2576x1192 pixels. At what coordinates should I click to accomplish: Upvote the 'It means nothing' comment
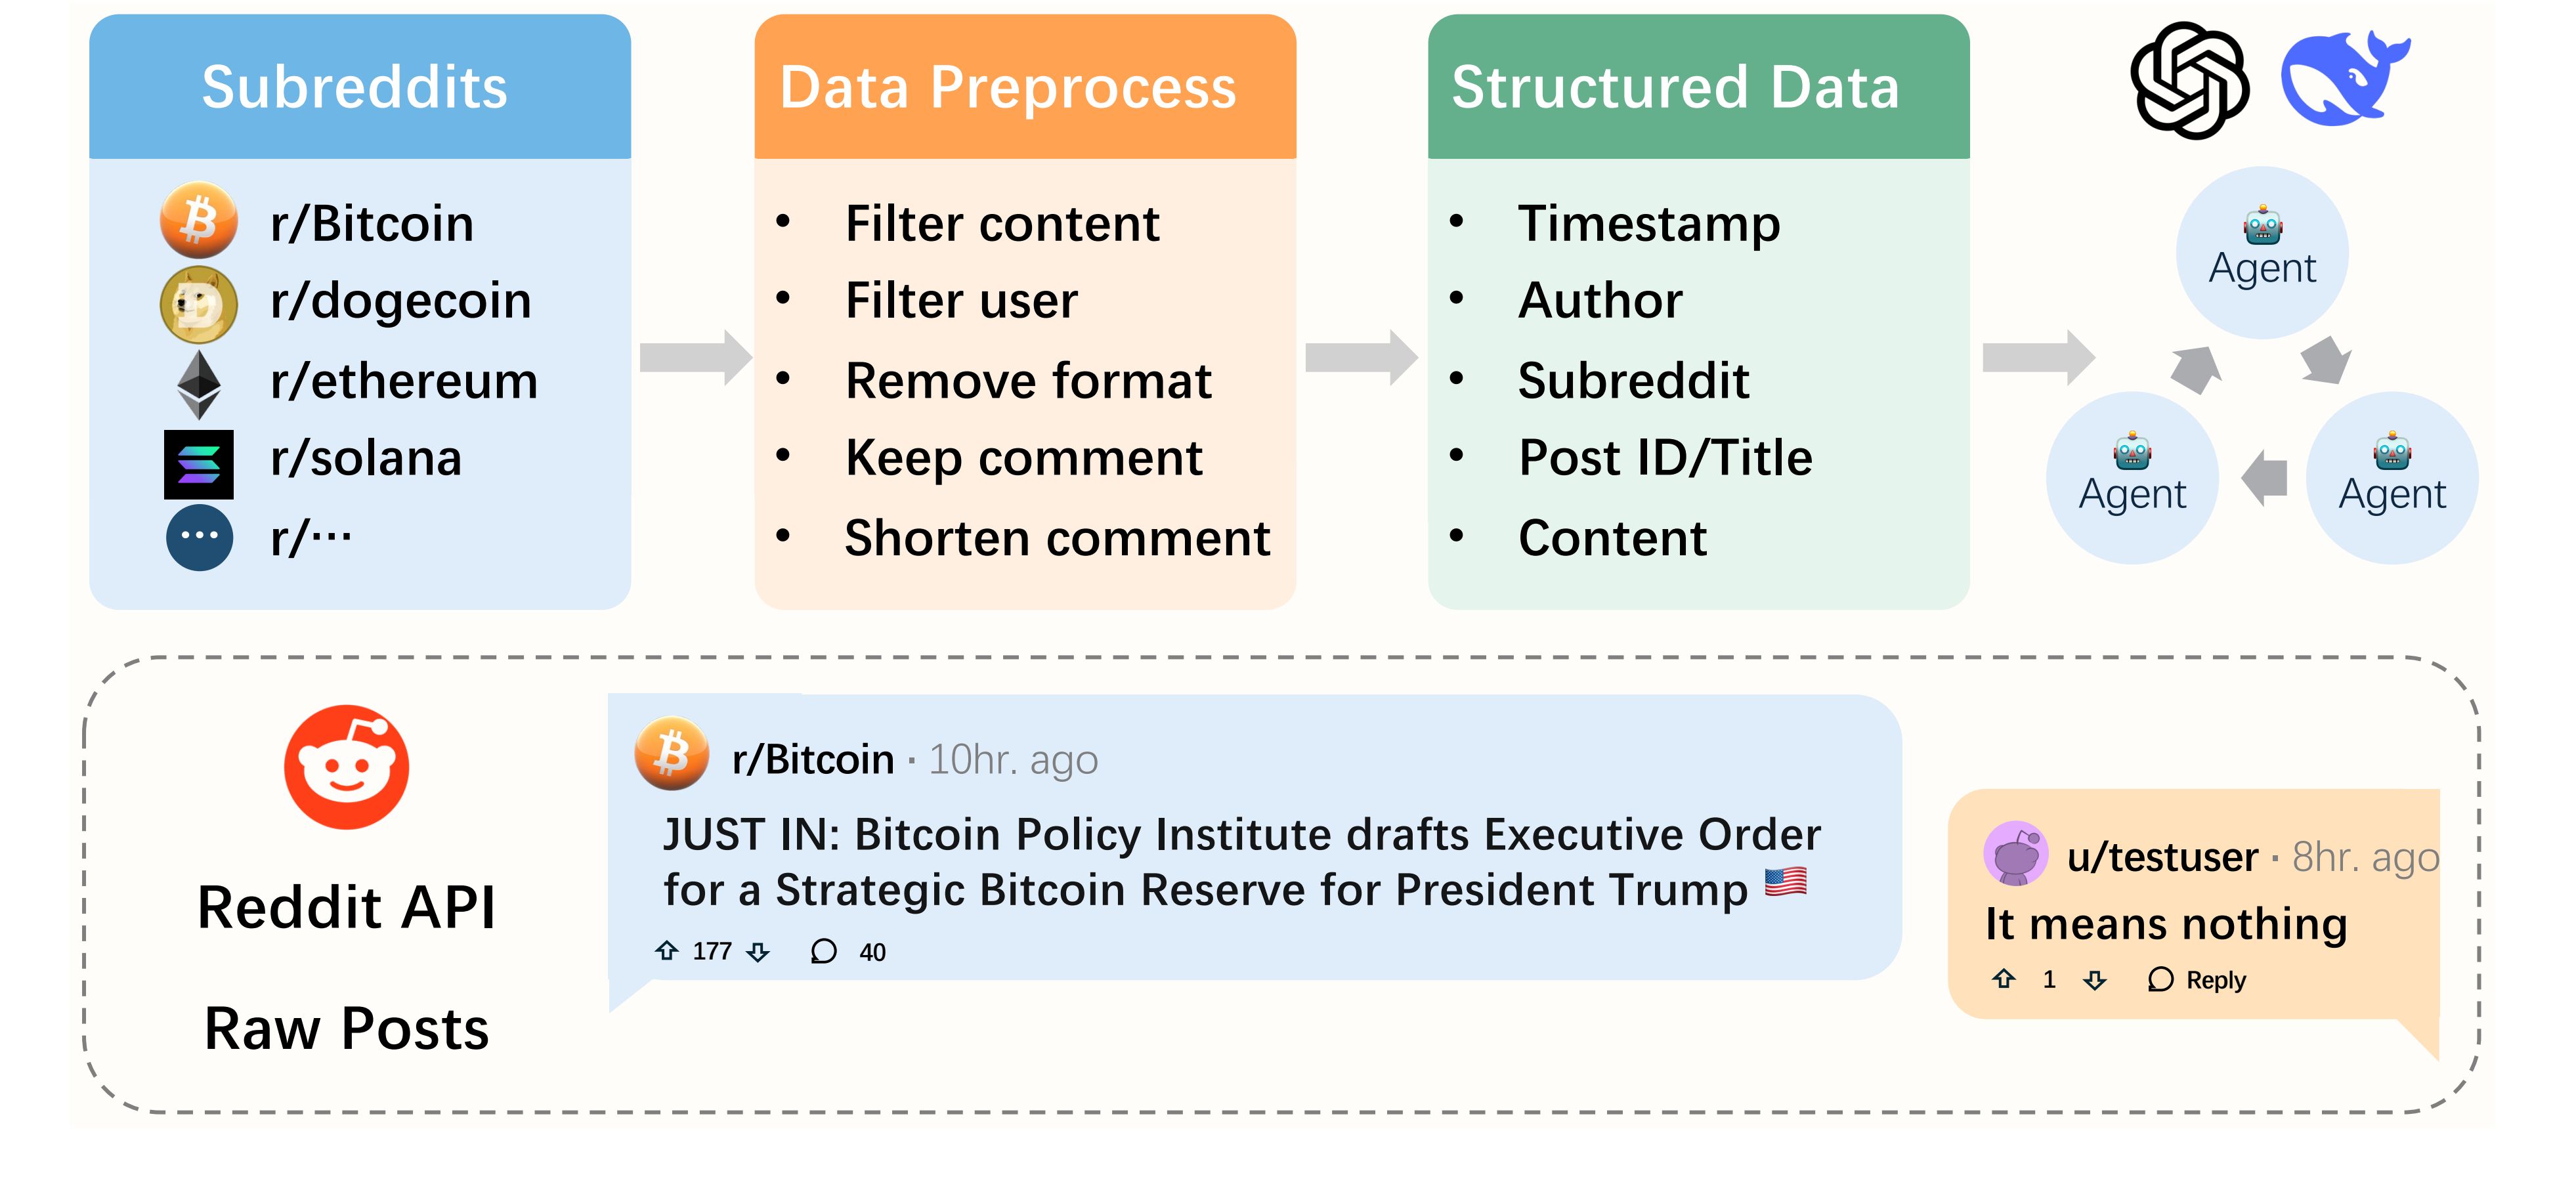[x=2004, y=979]
